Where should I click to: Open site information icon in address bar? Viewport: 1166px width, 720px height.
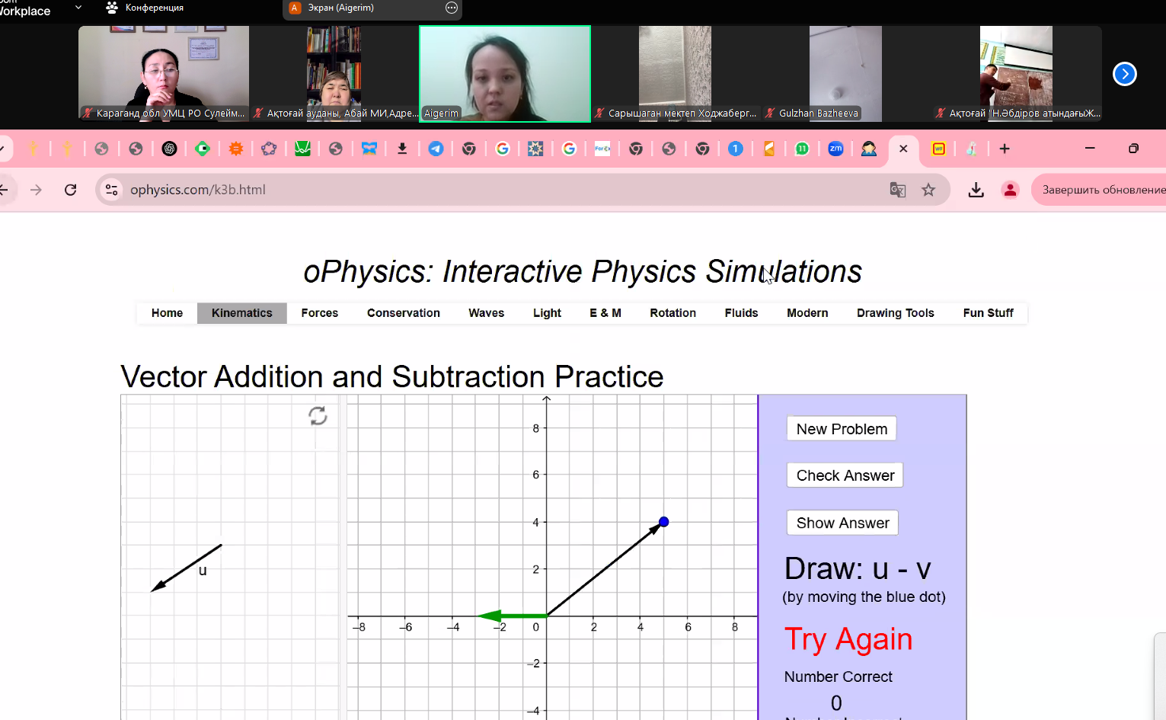click(x=111, y=190)
